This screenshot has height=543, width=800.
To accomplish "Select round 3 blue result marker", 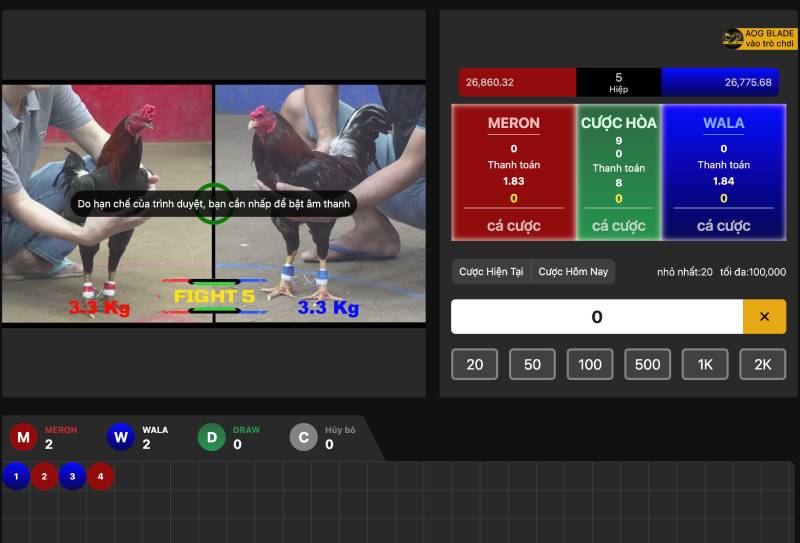I will tap(72, 476).
